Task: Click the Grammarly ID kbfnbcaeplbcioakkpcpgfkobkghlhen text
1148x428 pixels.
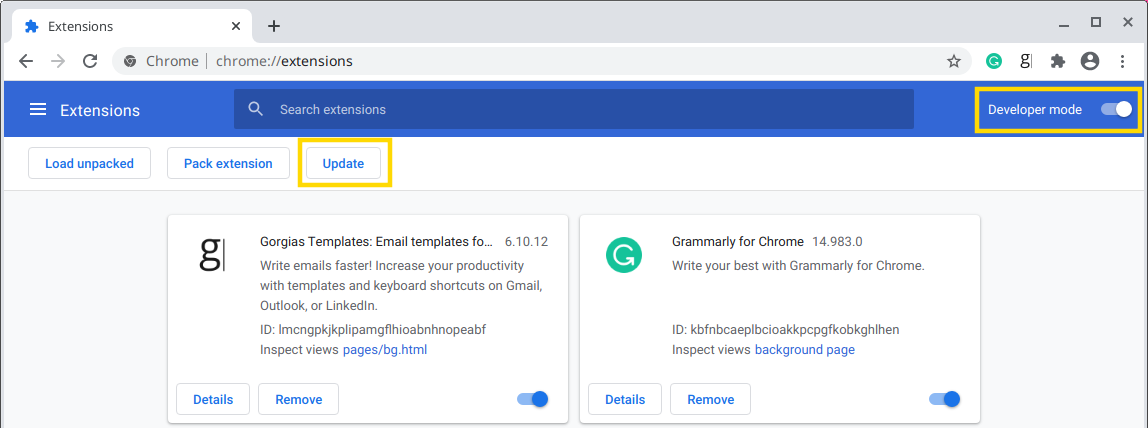Action: (x=786, y=329)
